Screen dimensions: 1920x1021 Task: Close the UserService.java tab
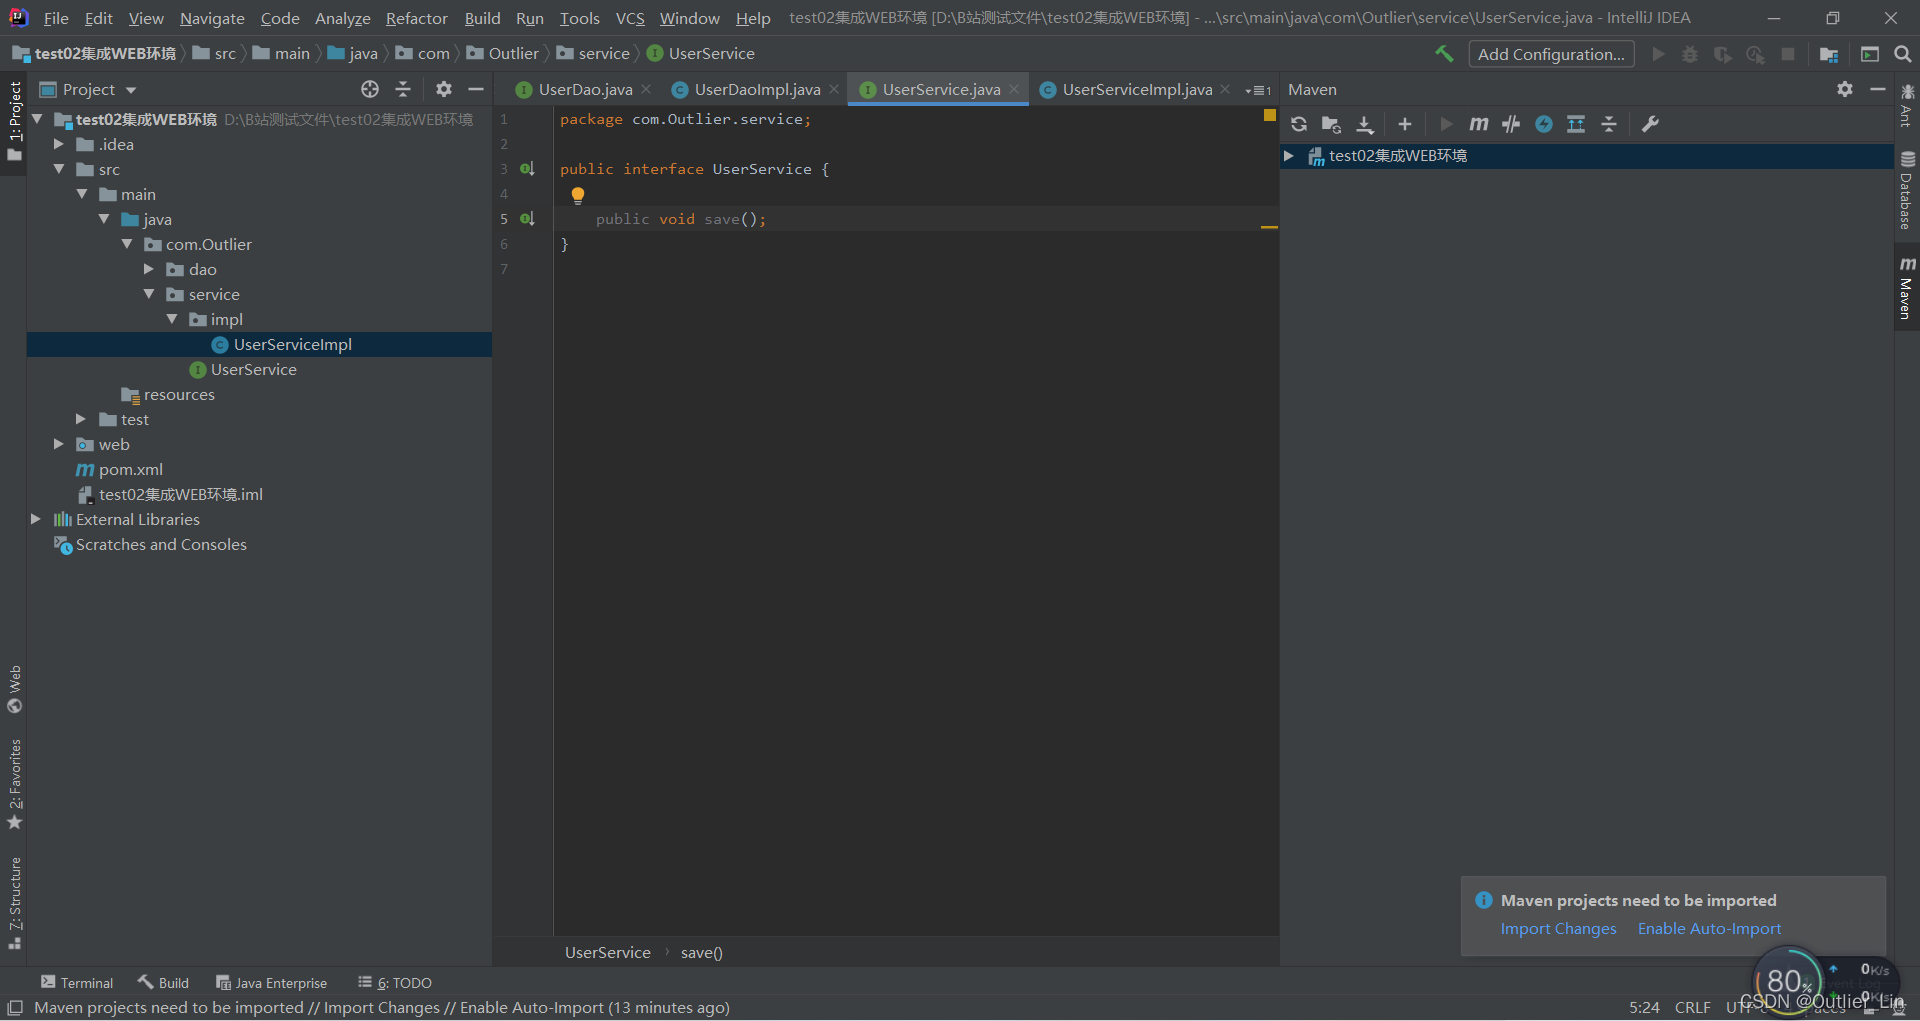point(1014,89)
